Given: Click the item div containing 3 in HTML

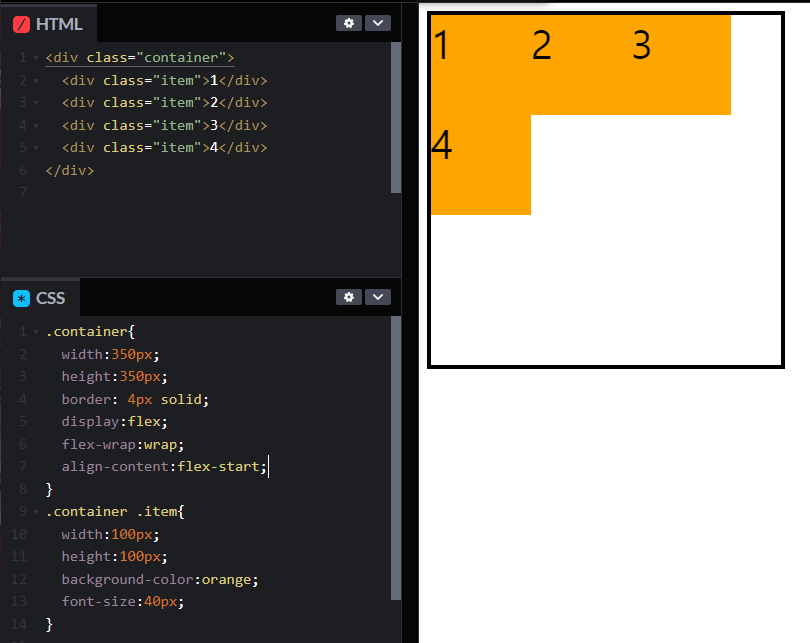Looking at the screenshot, I should tap(164, 126).
